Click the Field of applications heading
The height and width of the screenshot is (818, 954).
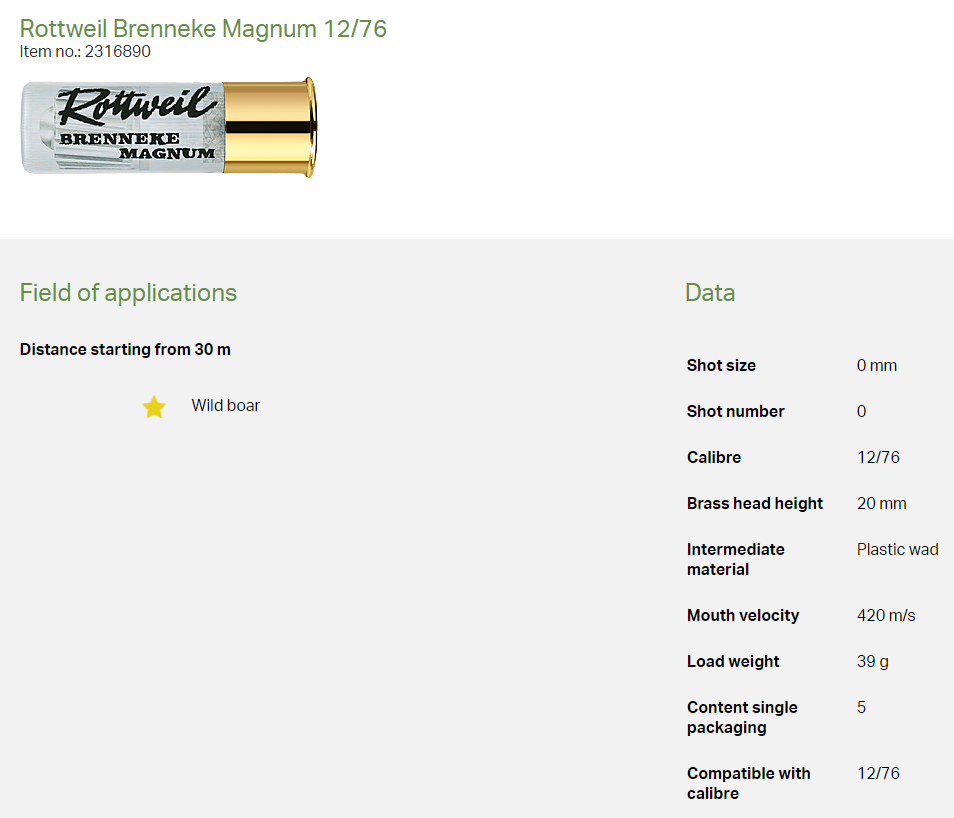click(128, 293)
